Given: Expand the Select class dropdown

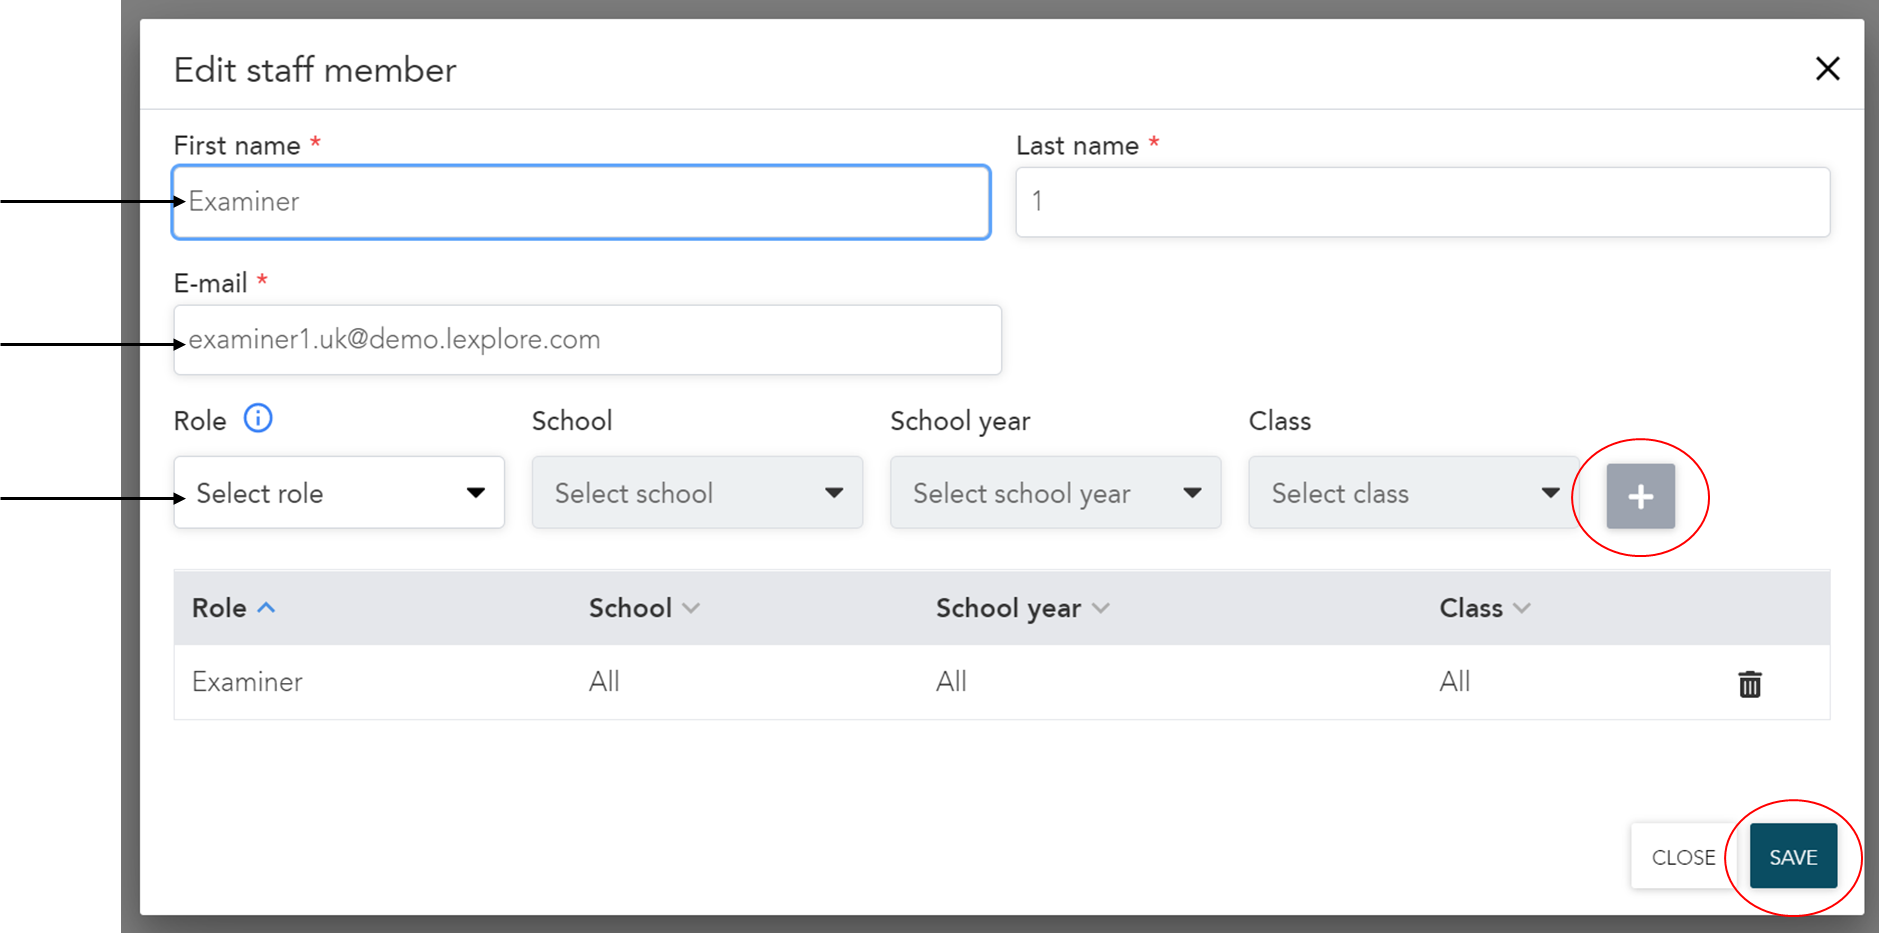Looking at the screenshot, I should (x=1413, y=493).
